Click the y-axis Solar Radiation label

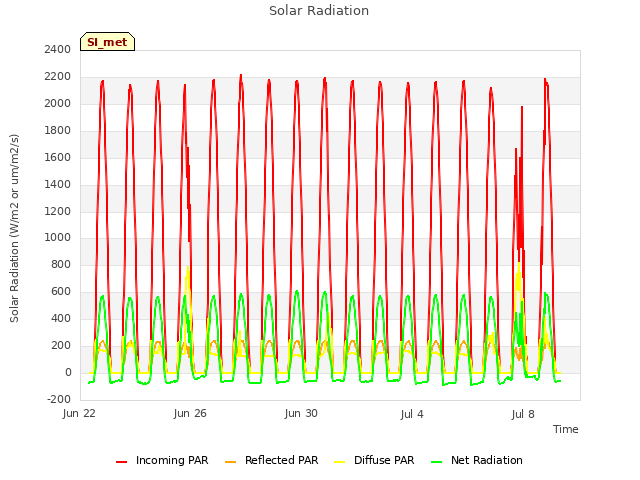click(14, 228)
